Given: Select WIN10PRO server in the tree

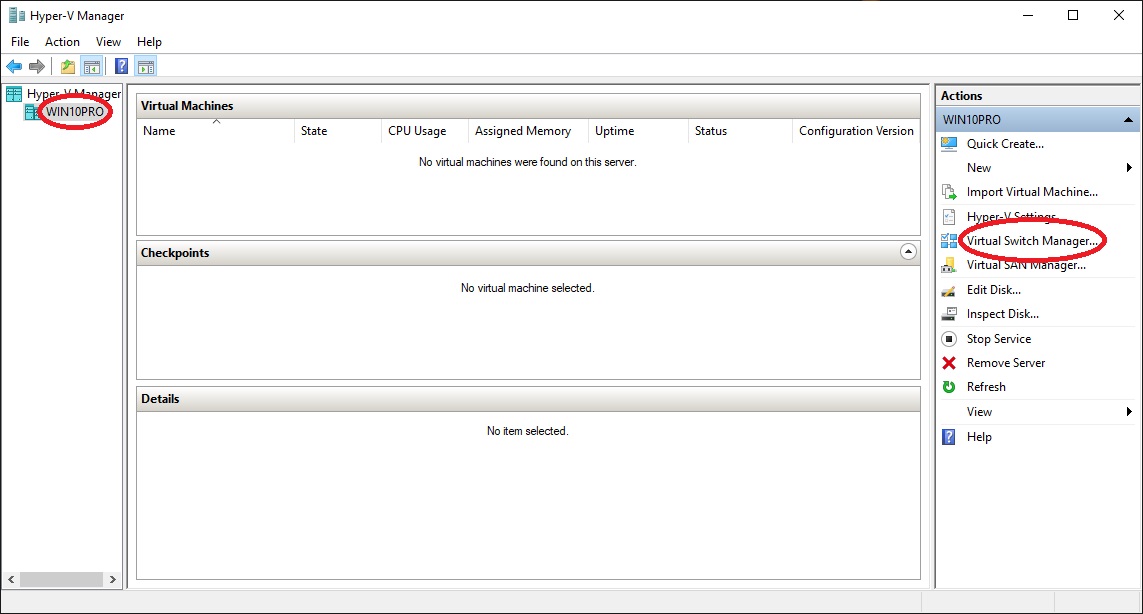Looking at the screenshot, I should (x=75, y=112).
